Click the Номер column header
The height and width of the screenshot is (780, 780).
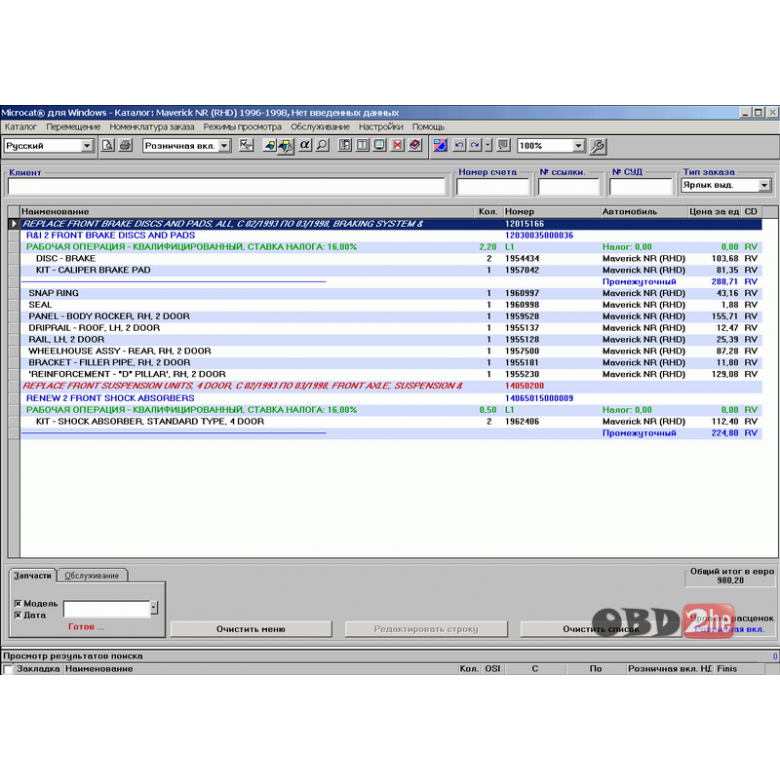(552, 211)
